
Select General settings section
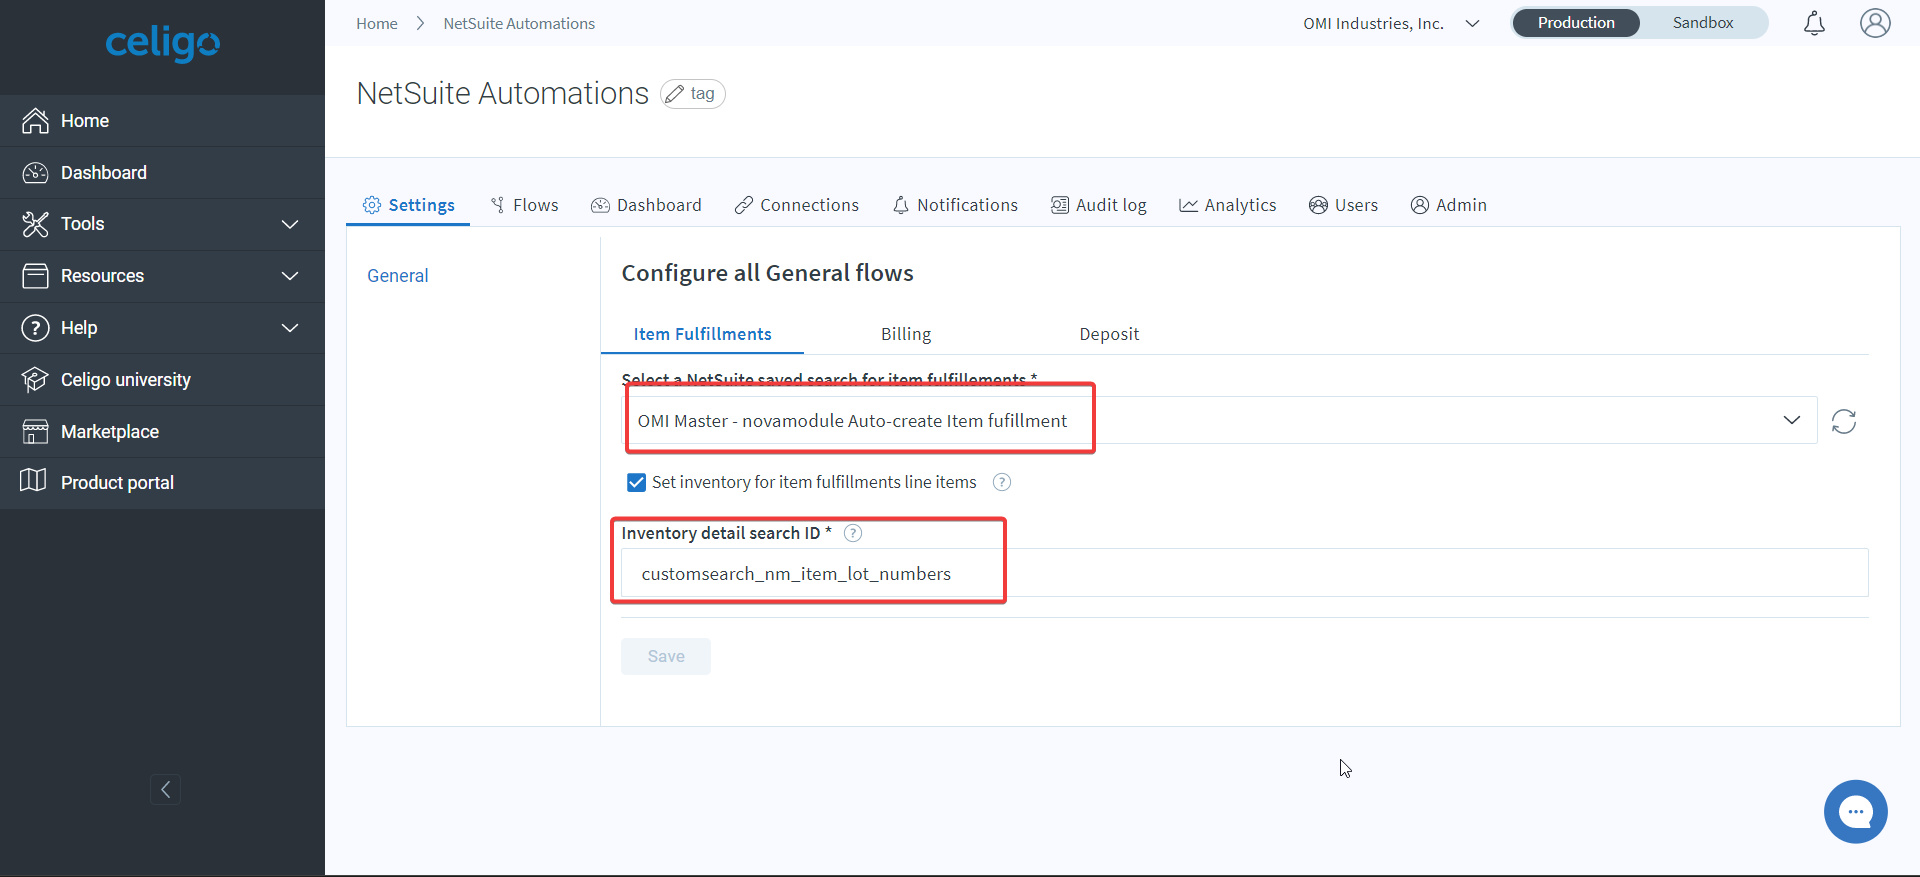[398, 276]
